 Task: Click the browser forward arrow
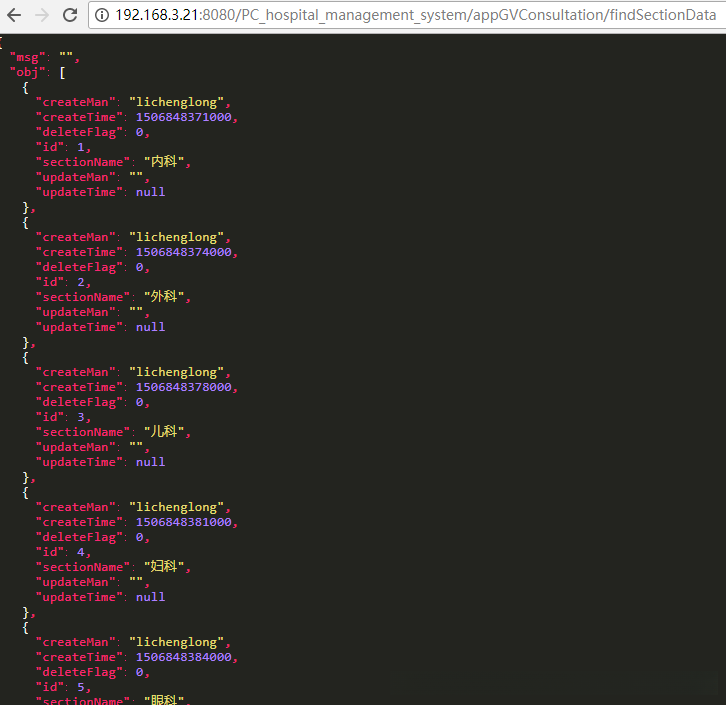pyautogui.click(x=42, y=15)
